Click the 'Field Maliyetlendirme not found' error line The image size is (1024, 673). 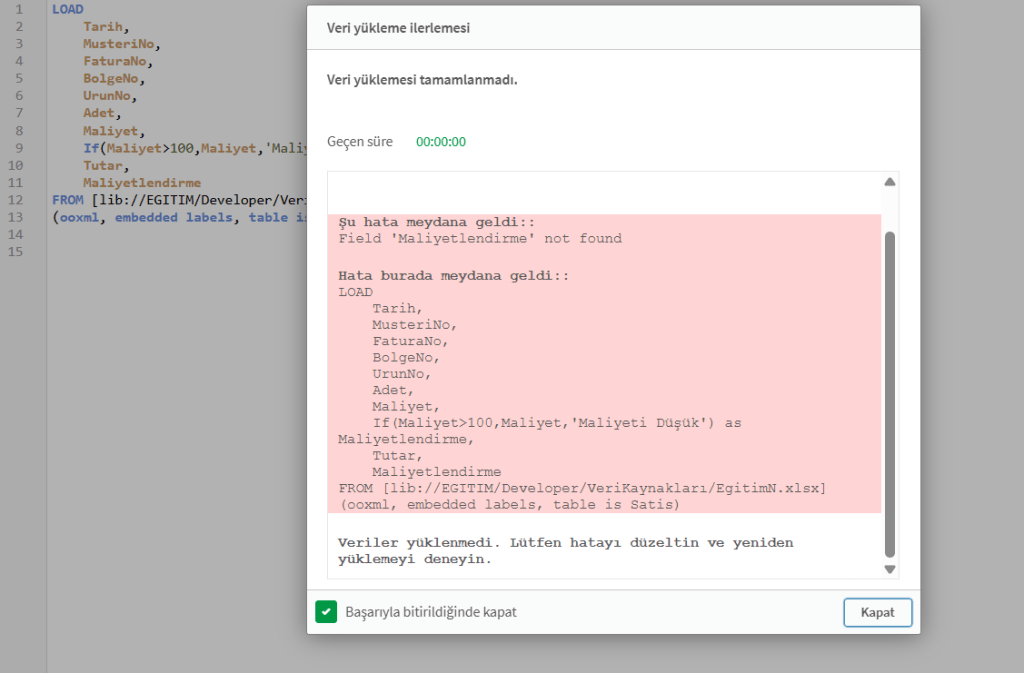pyautogui.click(x=480, y=239)
